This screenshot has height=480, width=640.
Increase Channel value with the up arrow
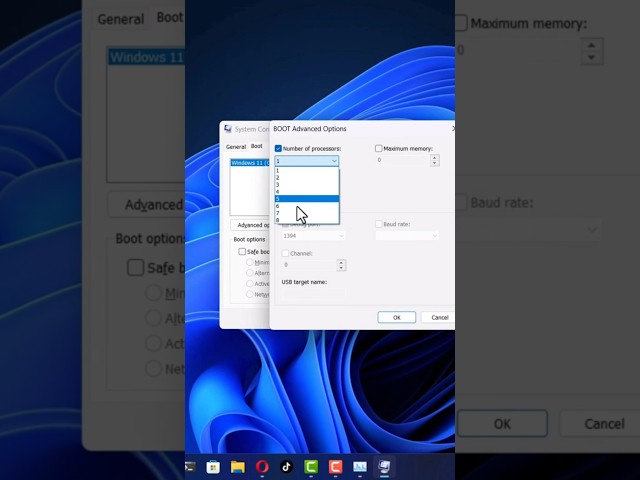point(342,262)
